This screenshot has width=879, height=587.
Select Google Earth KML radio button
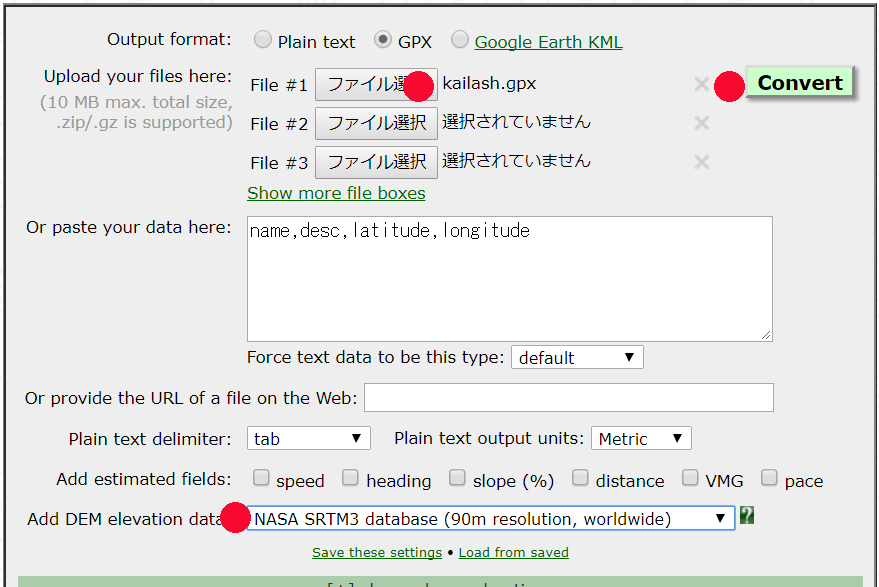460,40
